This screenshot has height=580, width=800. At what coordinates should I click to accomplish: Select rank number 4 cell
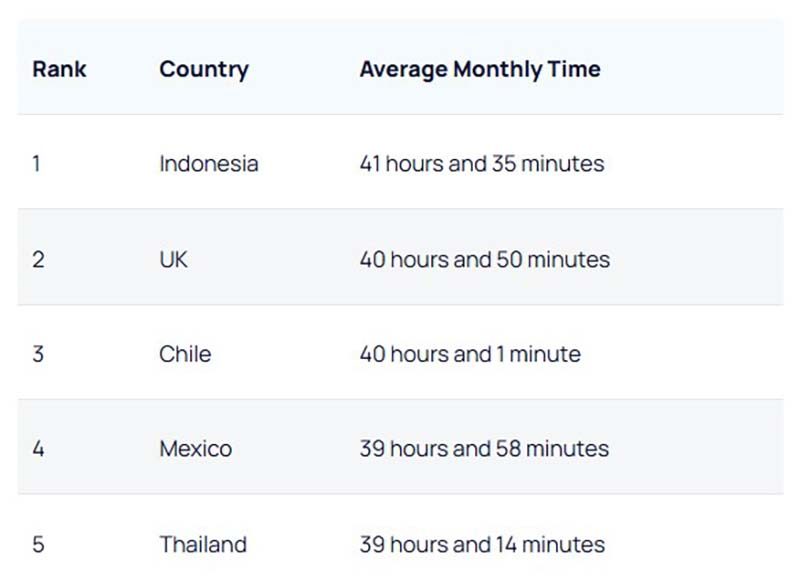[x=38, y=449]
